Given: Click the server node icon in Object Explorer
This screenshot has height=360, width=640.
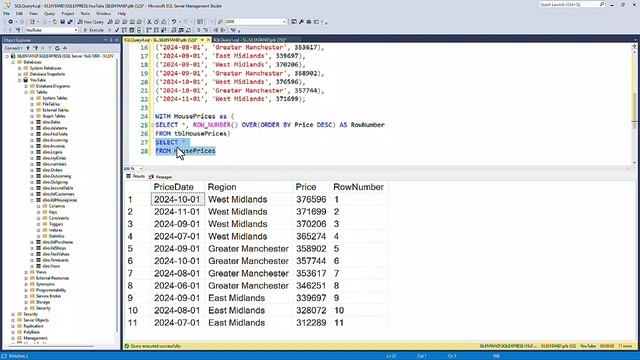Looking at the screenshot, I should point(13,56).
